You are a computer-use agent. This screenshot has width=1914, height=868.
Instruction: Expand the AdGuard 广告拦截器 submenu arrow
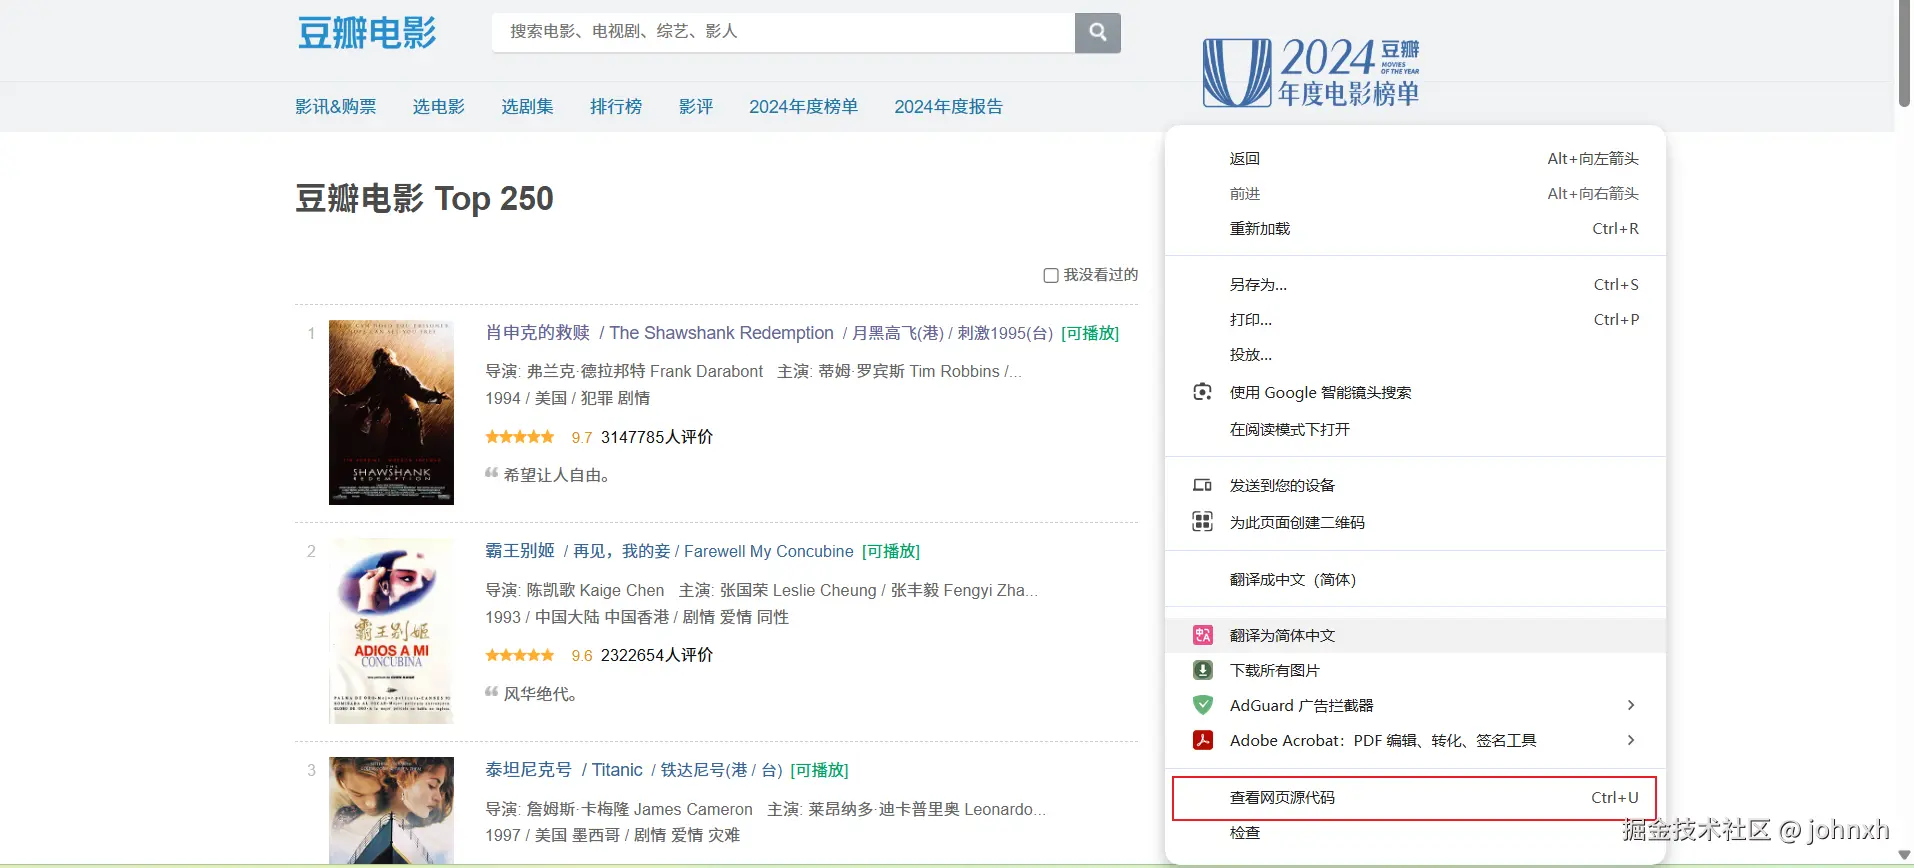[x=1631, y=705]
